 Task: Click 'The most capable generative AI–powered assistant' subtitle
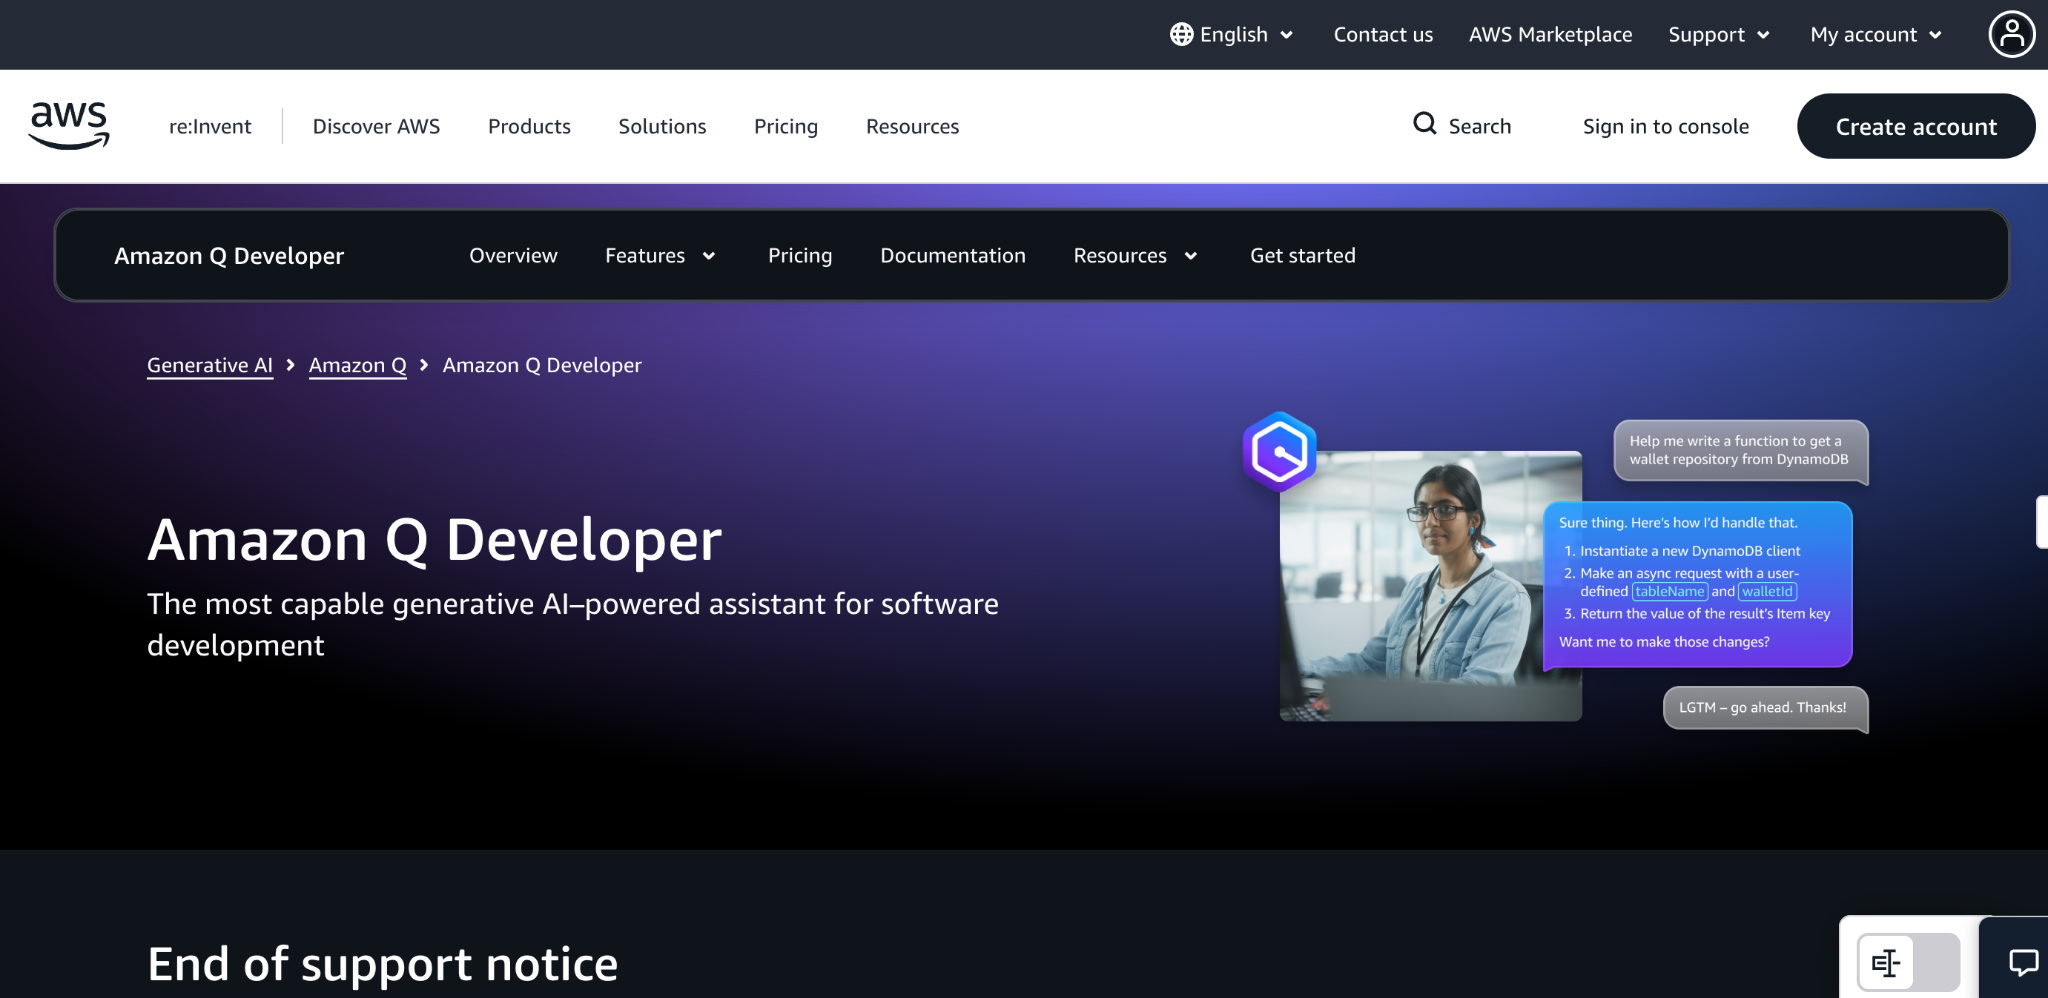point(573,624)
